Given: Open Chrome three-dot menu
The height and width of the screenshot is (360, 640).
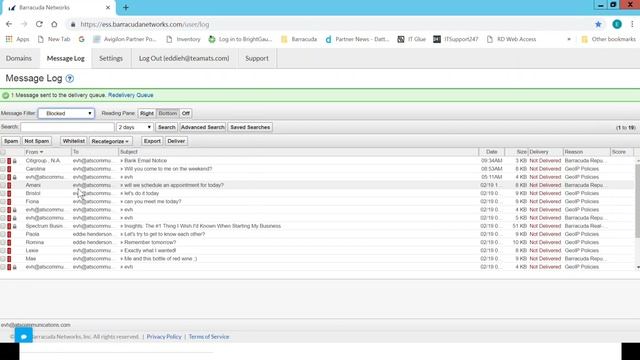Looking at the screenshot, I should click(x=632, y=24).
